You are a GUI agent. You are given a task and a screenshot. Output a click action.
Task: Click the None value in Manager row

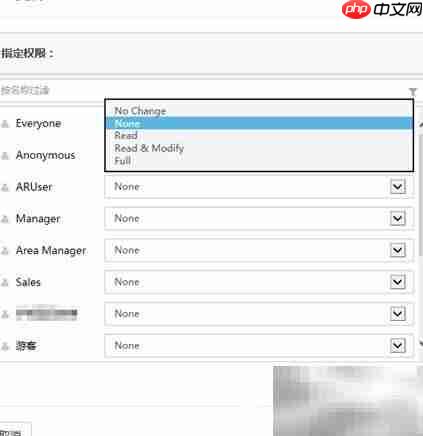point(127,218)
